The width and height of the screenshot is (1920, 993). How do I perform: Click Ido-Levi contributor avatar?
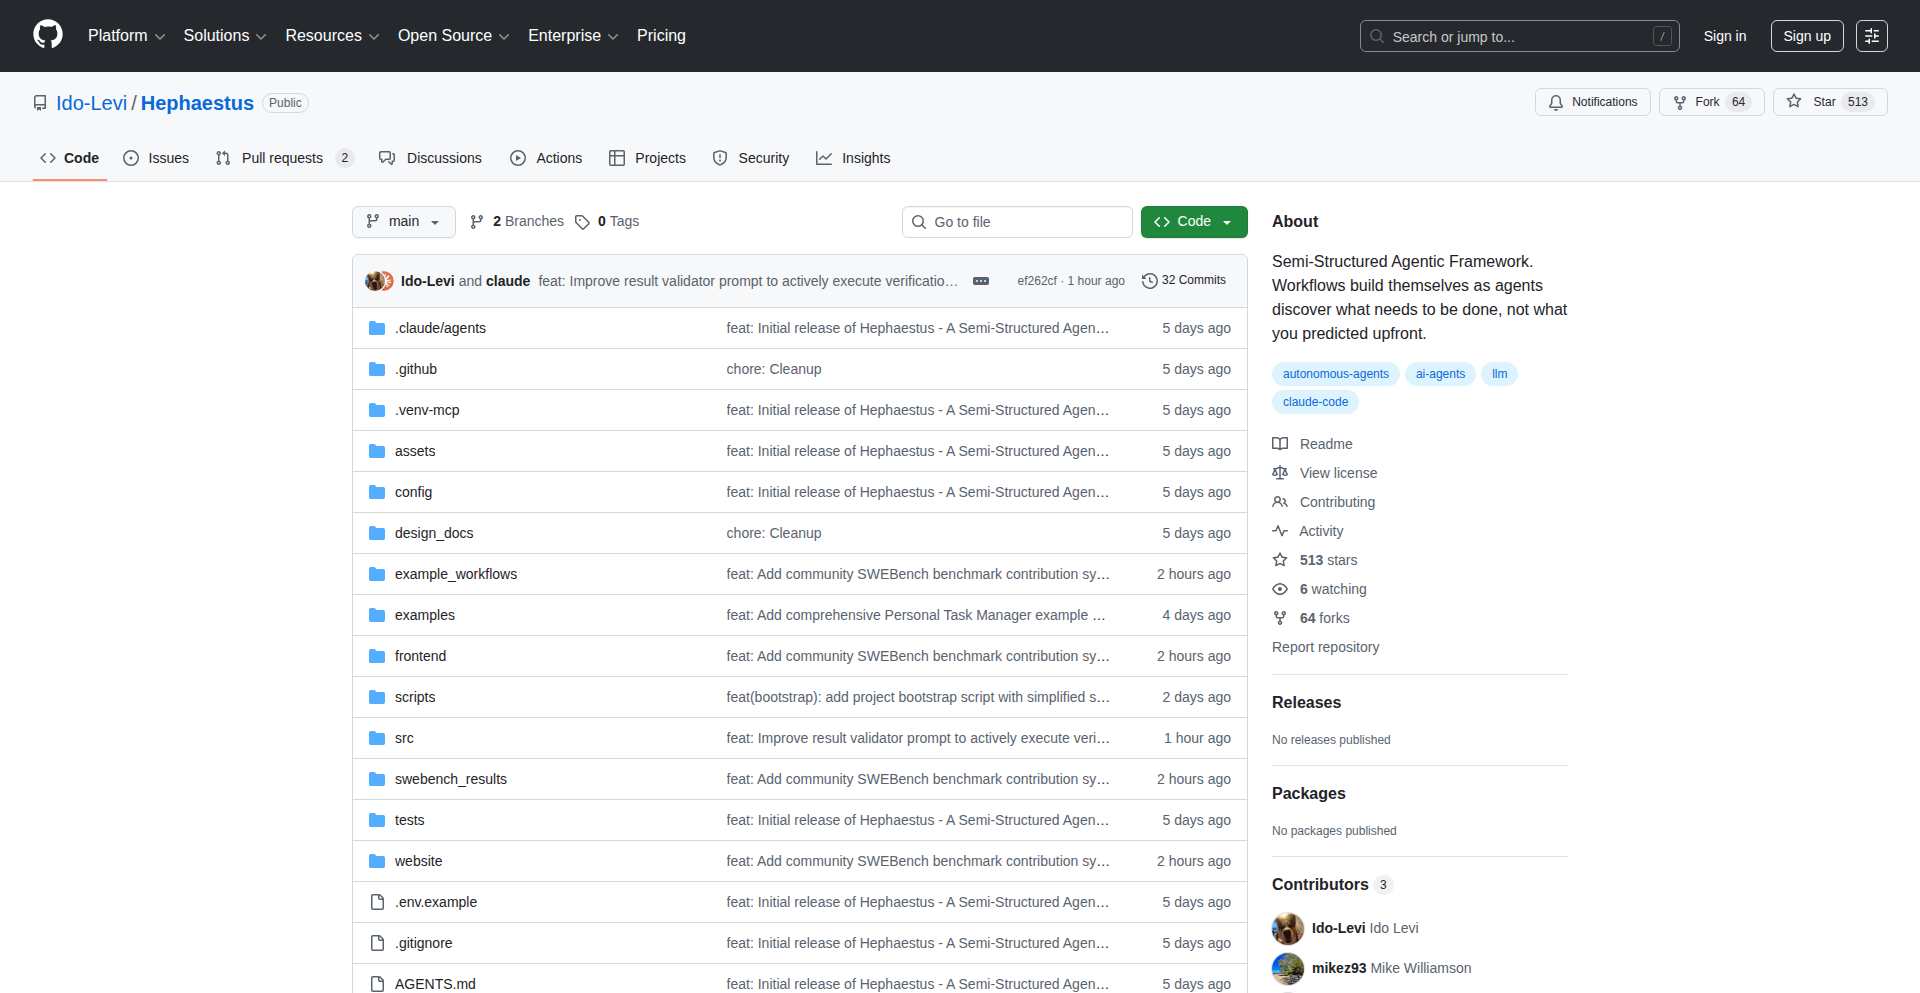pos(1288,928)
